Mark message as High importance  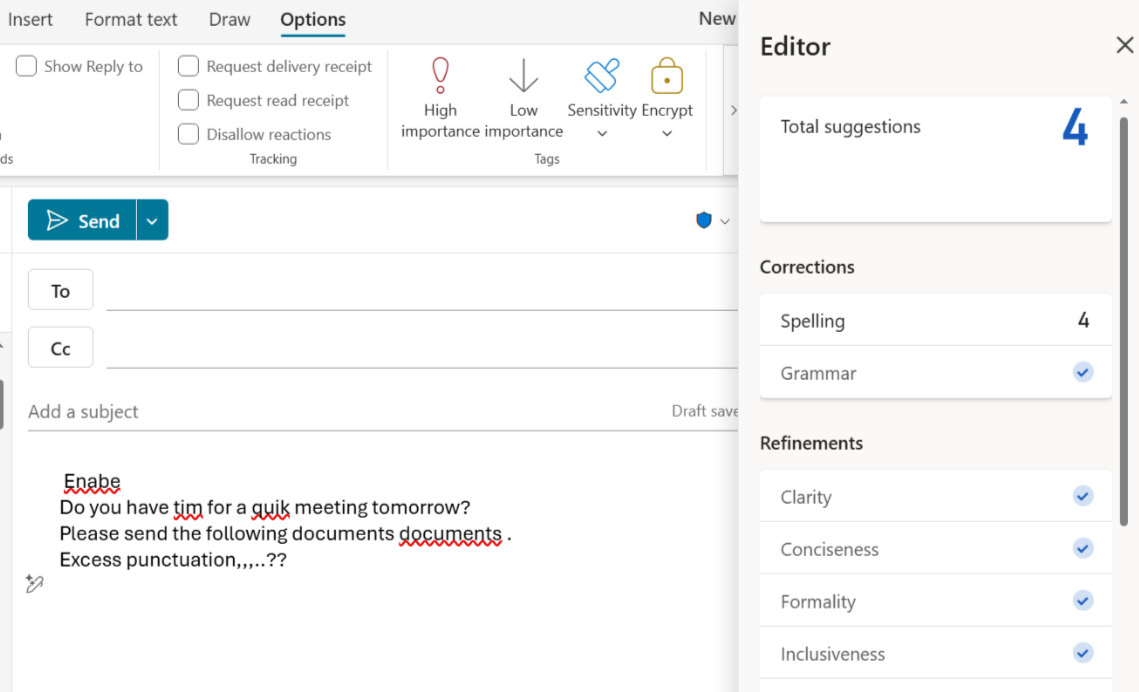440,98
